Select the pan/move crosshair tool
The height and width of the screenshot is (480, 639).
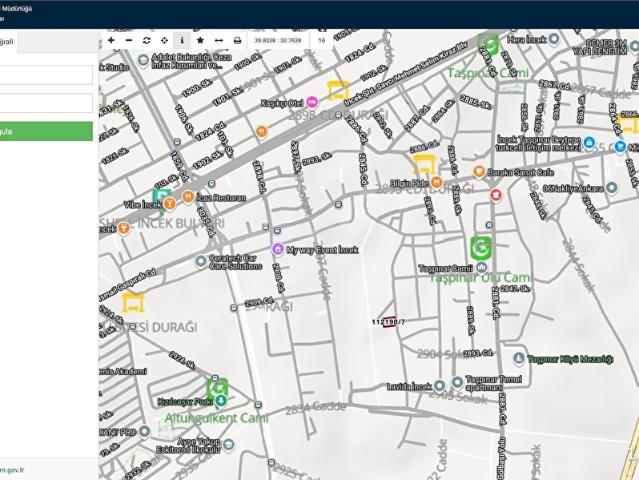click(164, 40)
